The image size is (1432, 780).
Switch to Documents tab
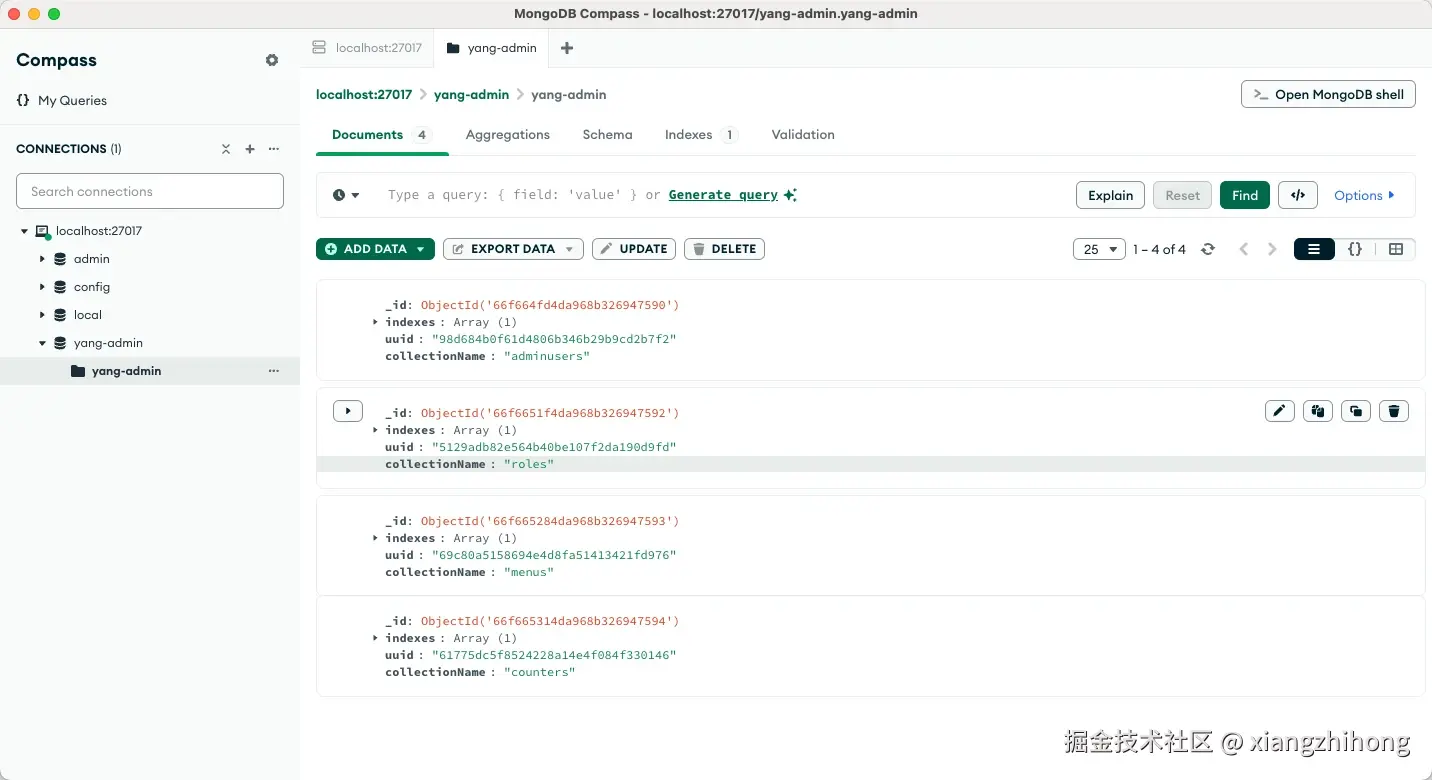pyautogui.click(x=382, y=135)
